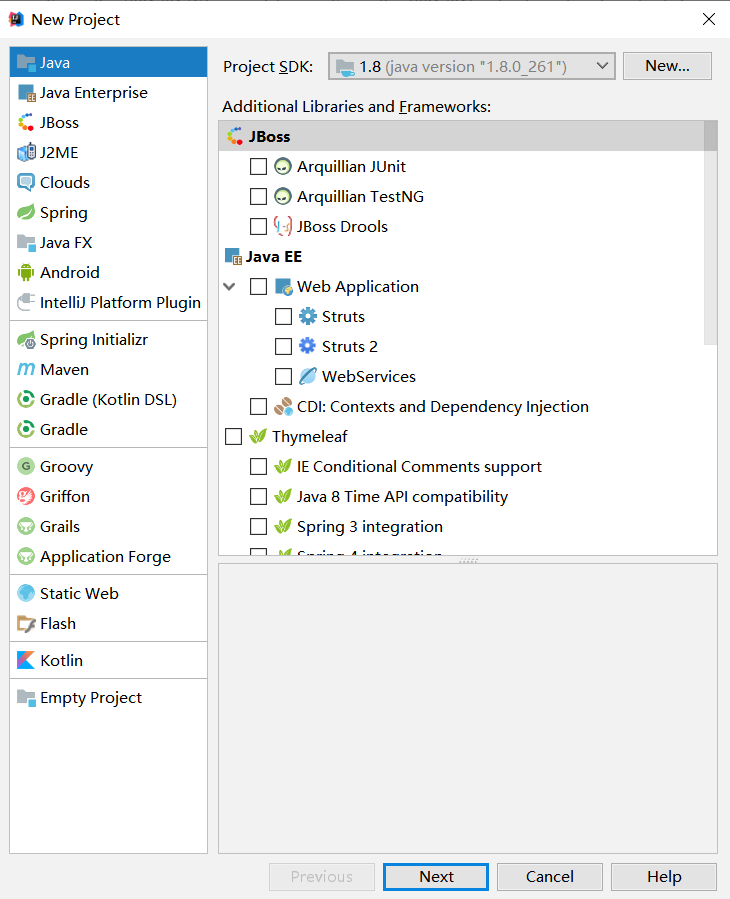Click the Static Web globe icon

(26, 593)
